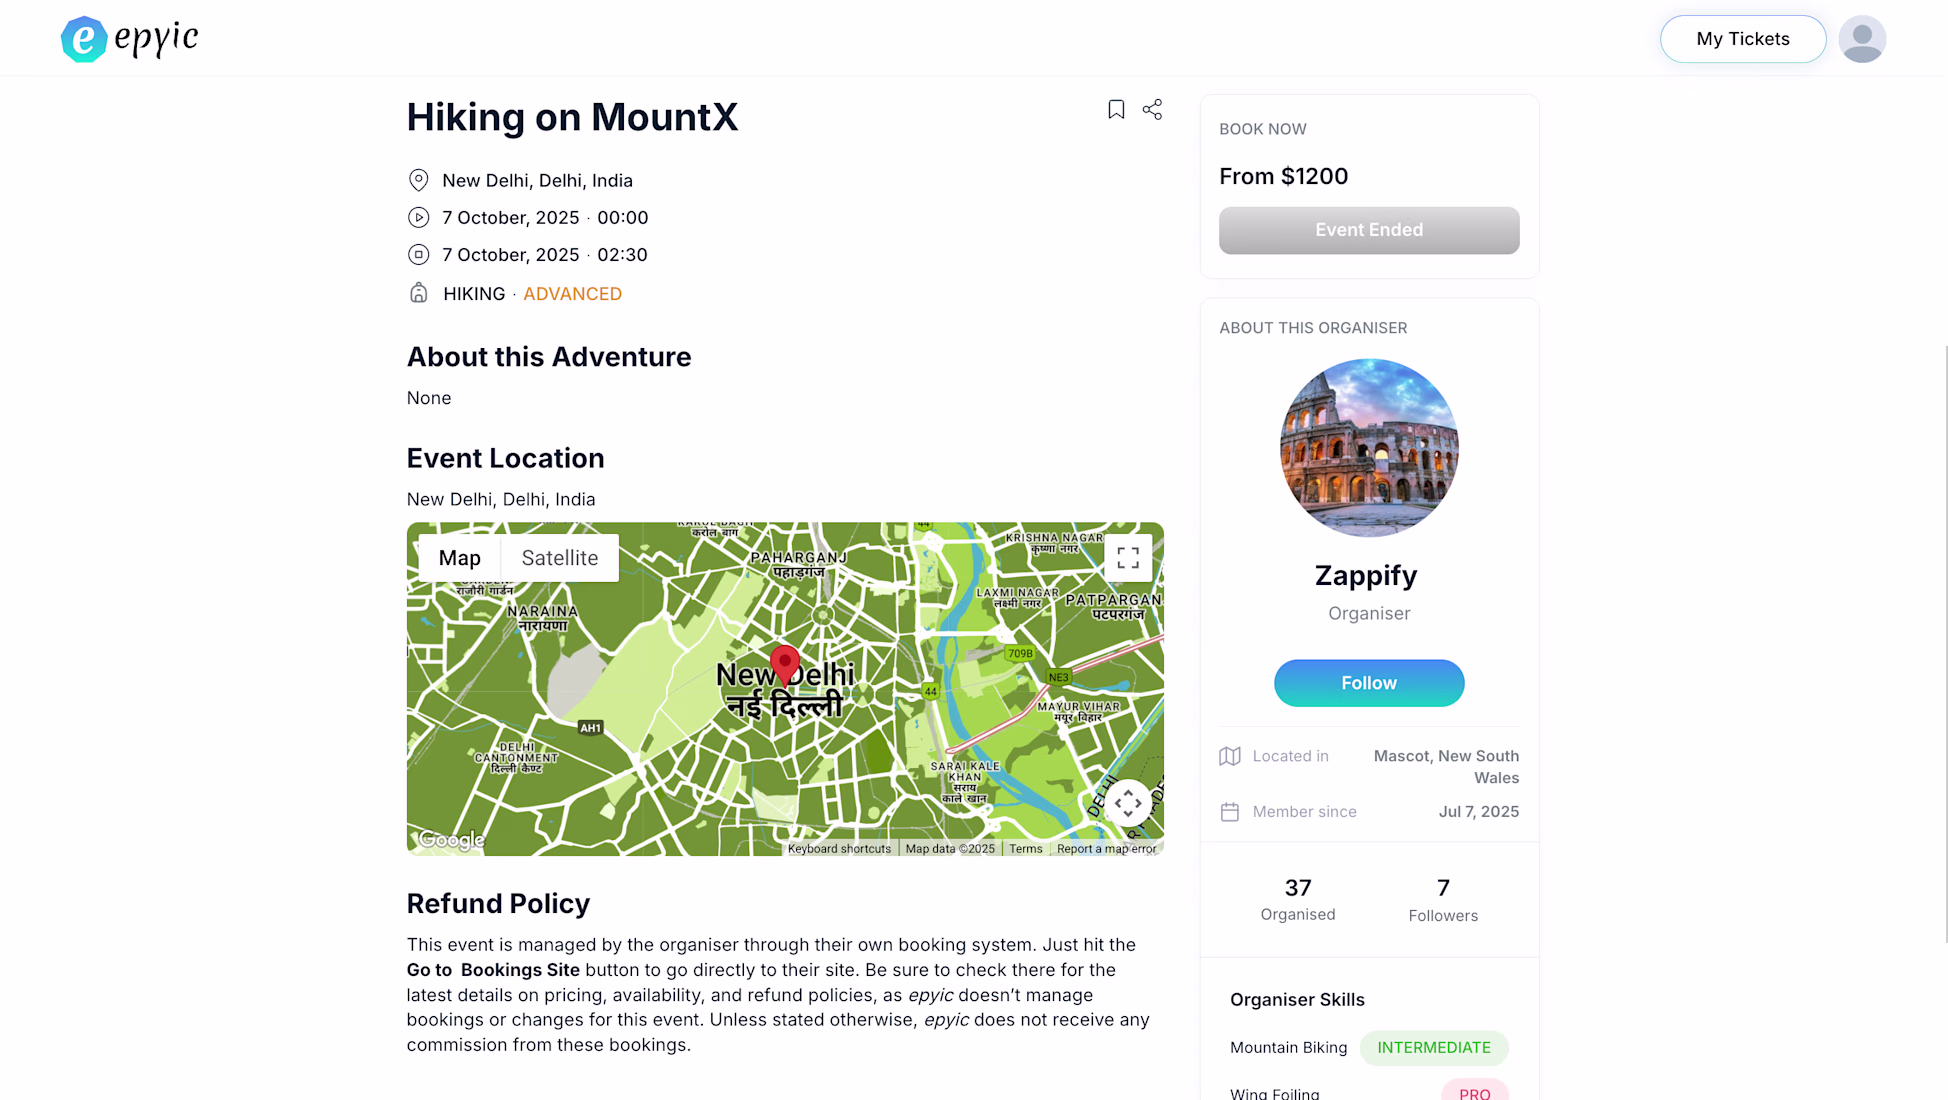Switch map to Satellite view
The height and width of the screenshot is (1100, 1948).
559,558
